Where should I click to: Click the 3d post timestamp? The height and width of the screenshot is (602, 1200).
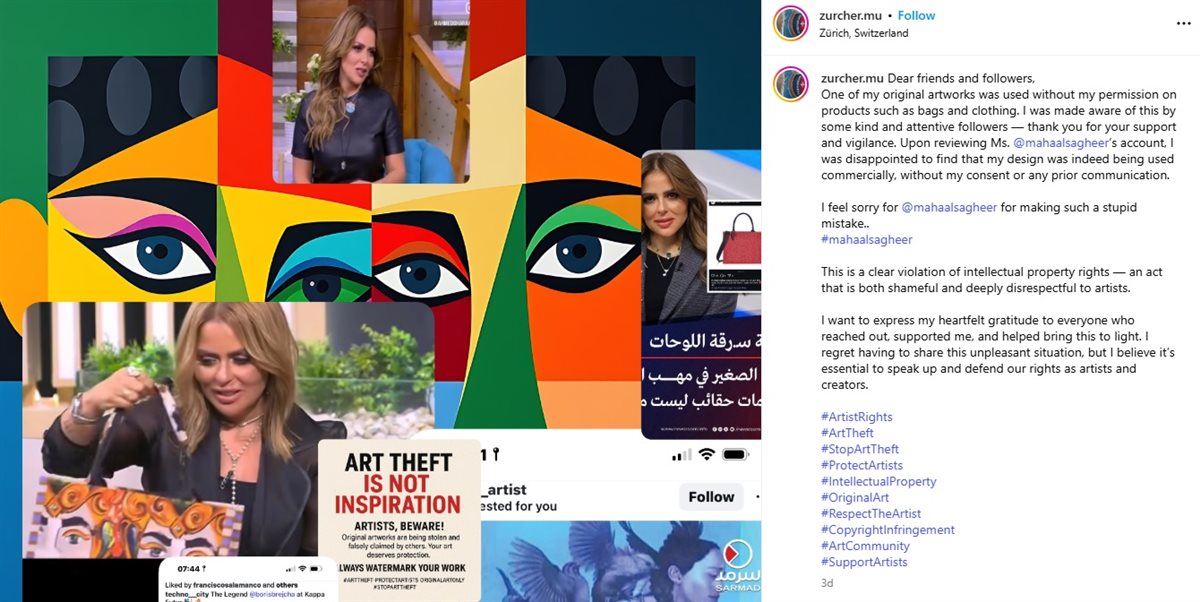pyautogui.click(x=827, y=583)
